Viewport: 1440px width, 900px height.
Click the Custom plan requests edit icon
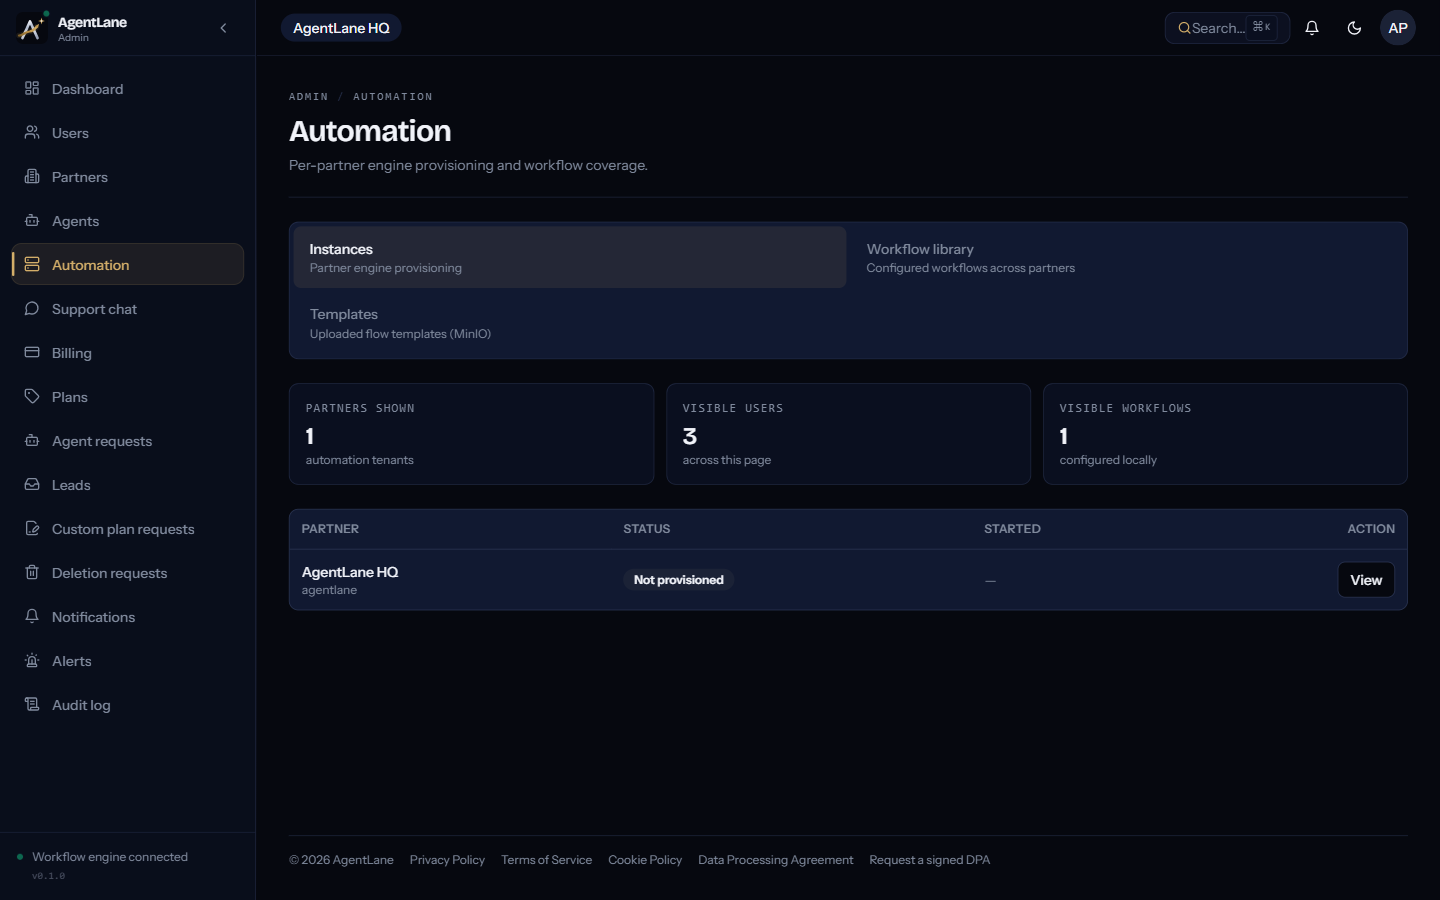(32, 529)
